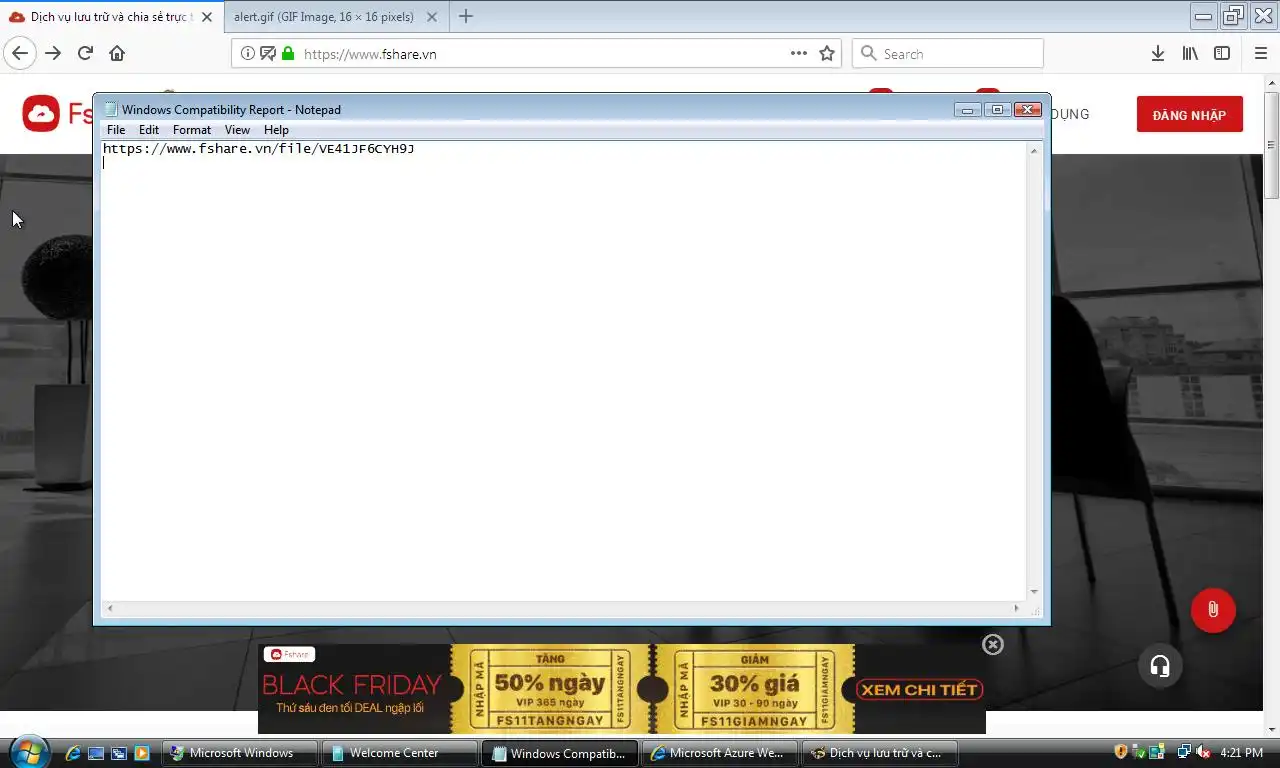Viewport: 1280px width, 768px height.
Task: Click the Fshare cloud logo
Action: (41, 114)
